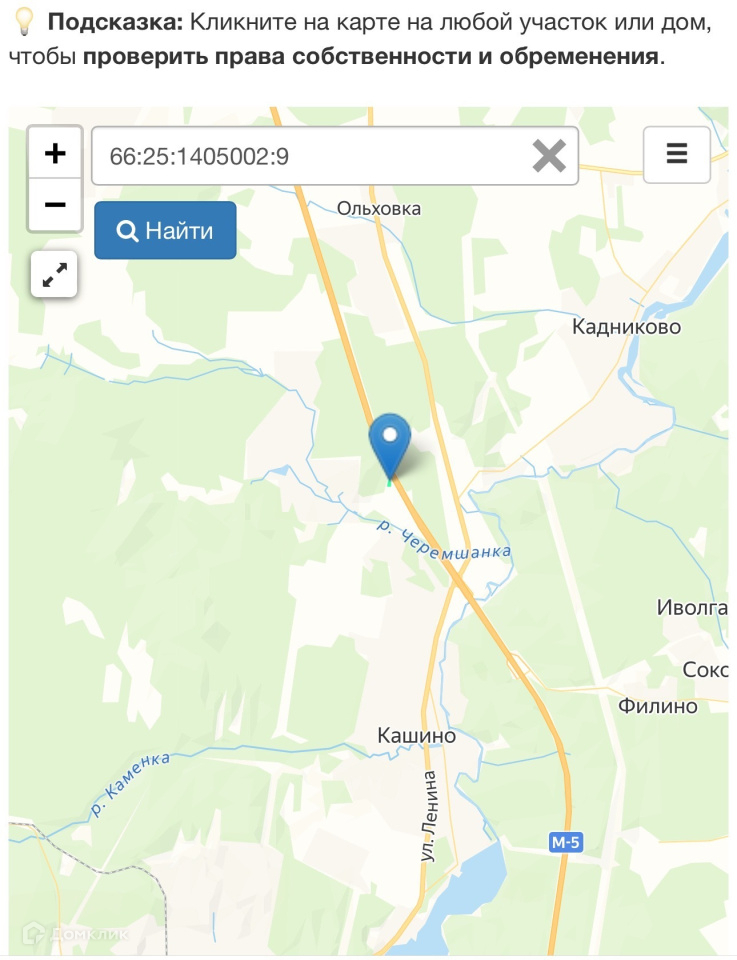Zoom out with the minus button
Screen dimensions: 737x960
(55, 204)
